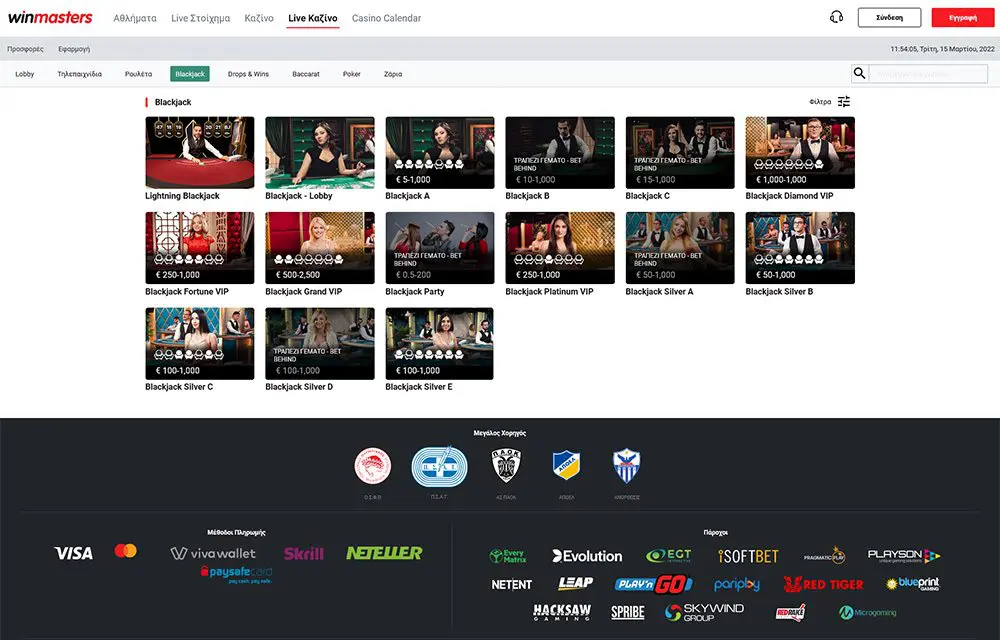Click the search magnifier icon

[x=859, y=73]
